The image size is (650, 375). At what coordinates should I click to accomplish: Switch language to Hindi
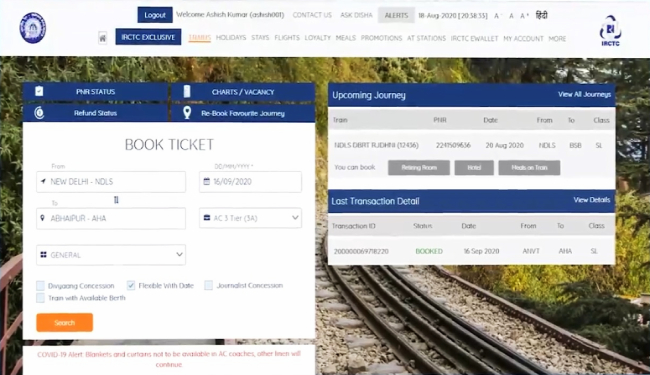click(x=541, y=15)
